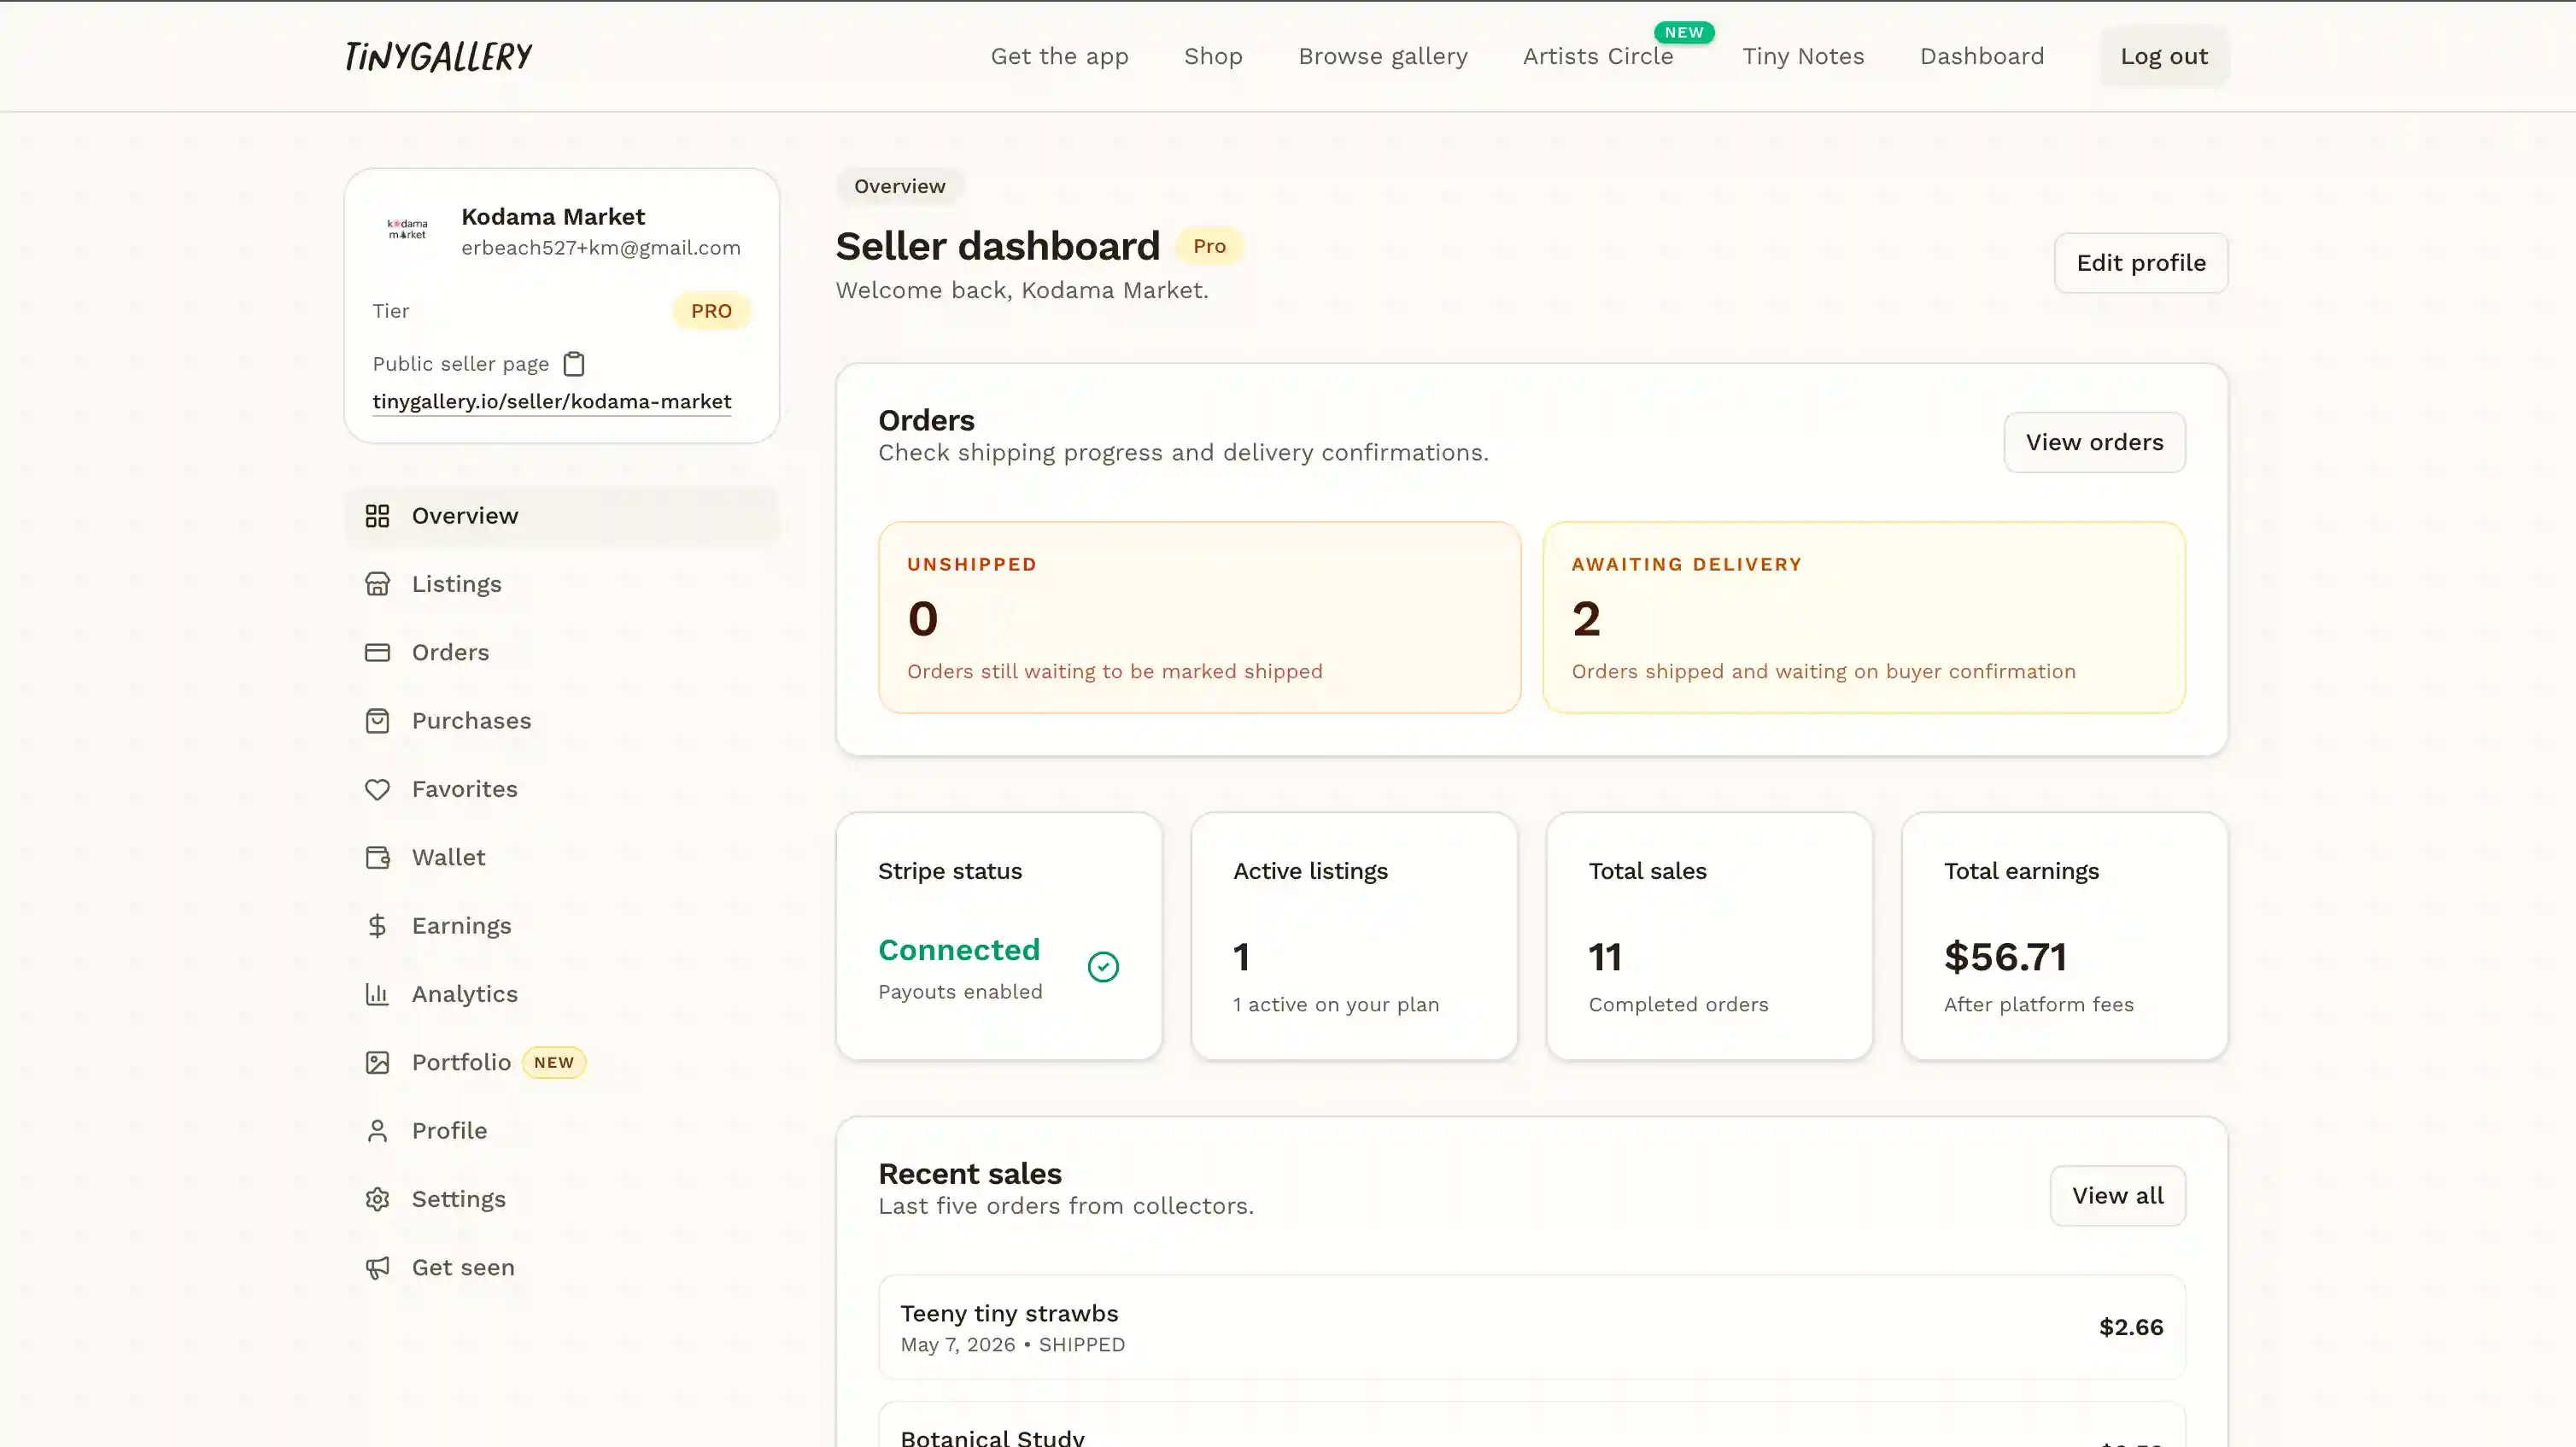This screenshot has width=2576, height=1447.
Task: Click the $2.66 sale amount
Action: [2131, 1327]
